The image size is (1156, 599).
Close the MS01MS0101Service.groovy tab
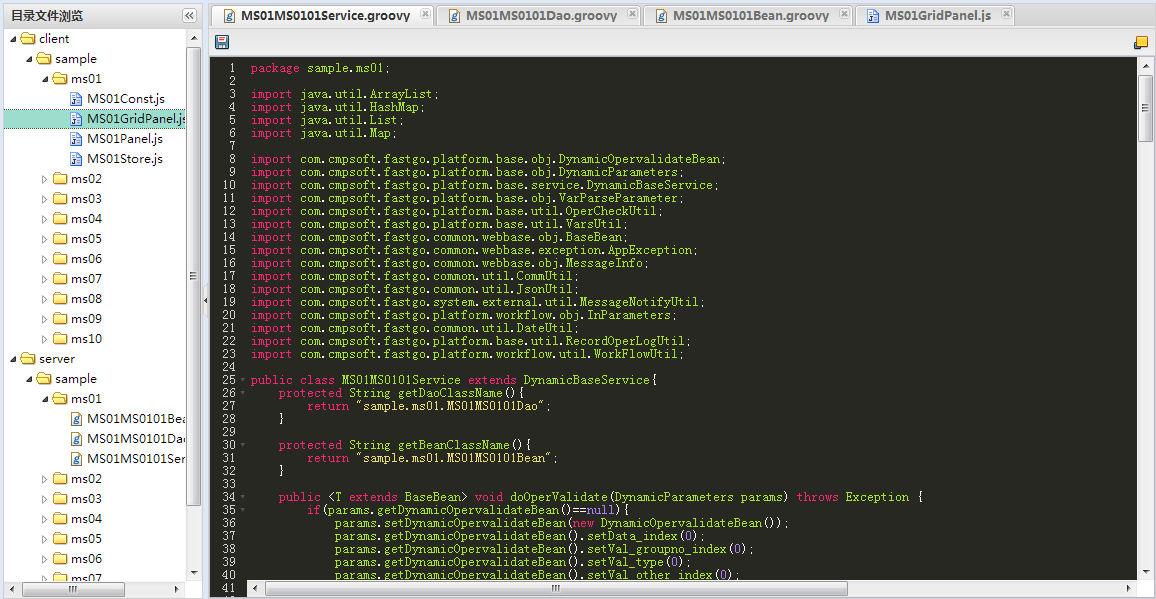[425, 14]
